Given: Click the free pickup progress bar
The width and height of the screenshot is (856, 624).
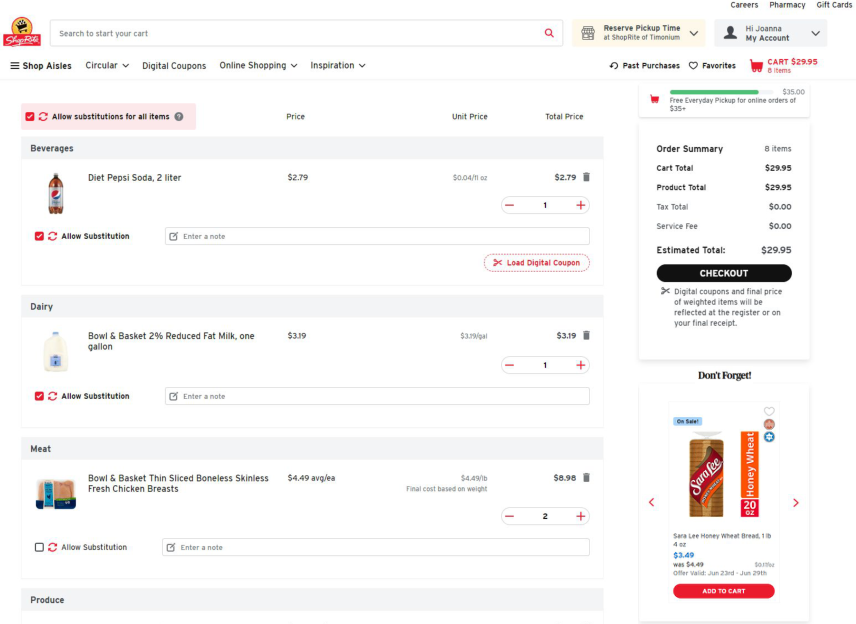Looking at the screenshot, I should [x=722, y=92].
